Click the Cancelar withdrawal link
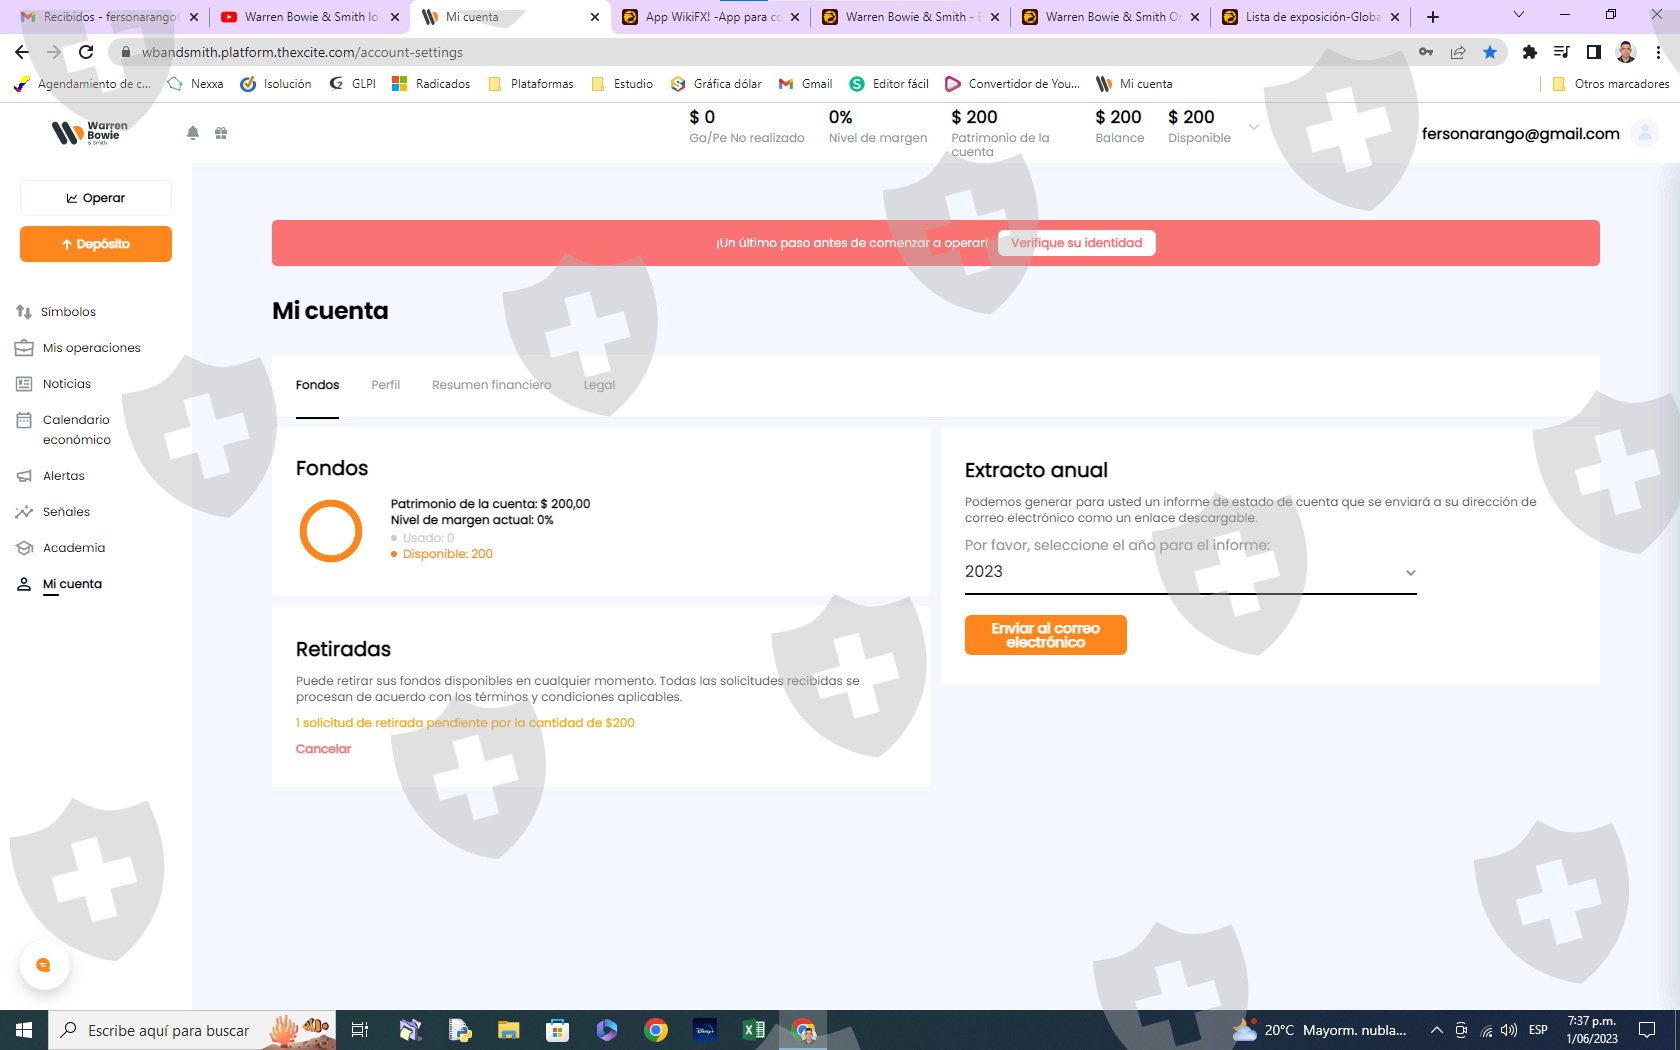Viewport: 1680px width, 1050px height. pos(323,749)
